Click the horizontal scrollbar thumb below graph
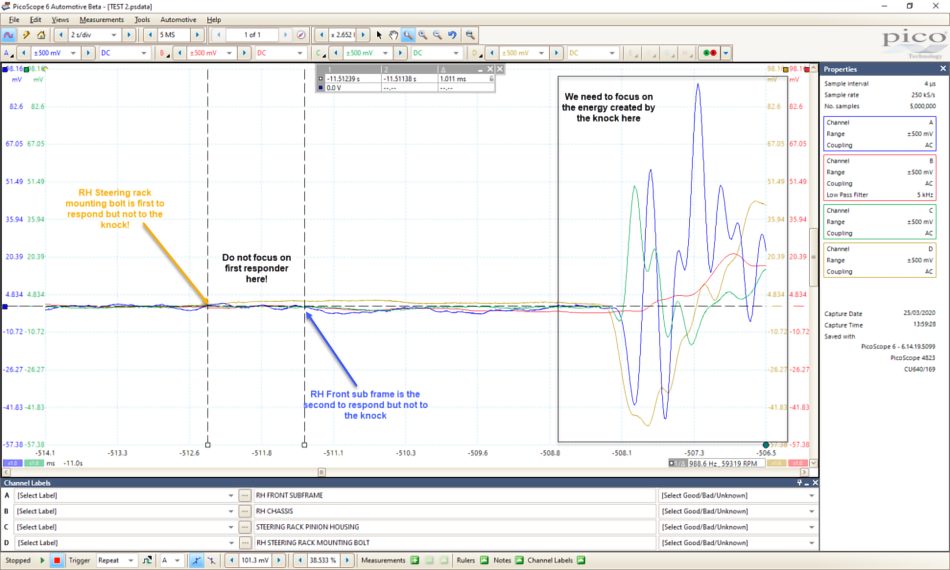Image resolution: width=950 pixels, height=570 pixels. point(322,472)
